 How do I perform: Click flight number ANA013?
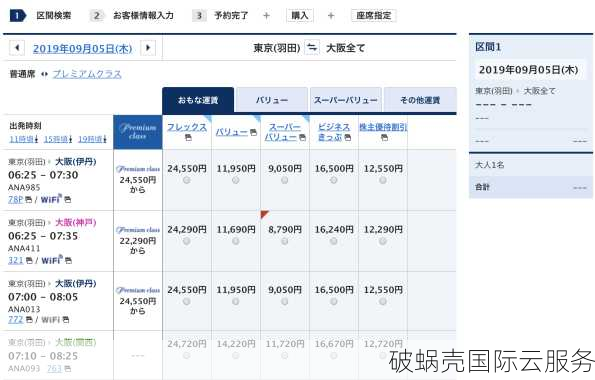(24, 309)
